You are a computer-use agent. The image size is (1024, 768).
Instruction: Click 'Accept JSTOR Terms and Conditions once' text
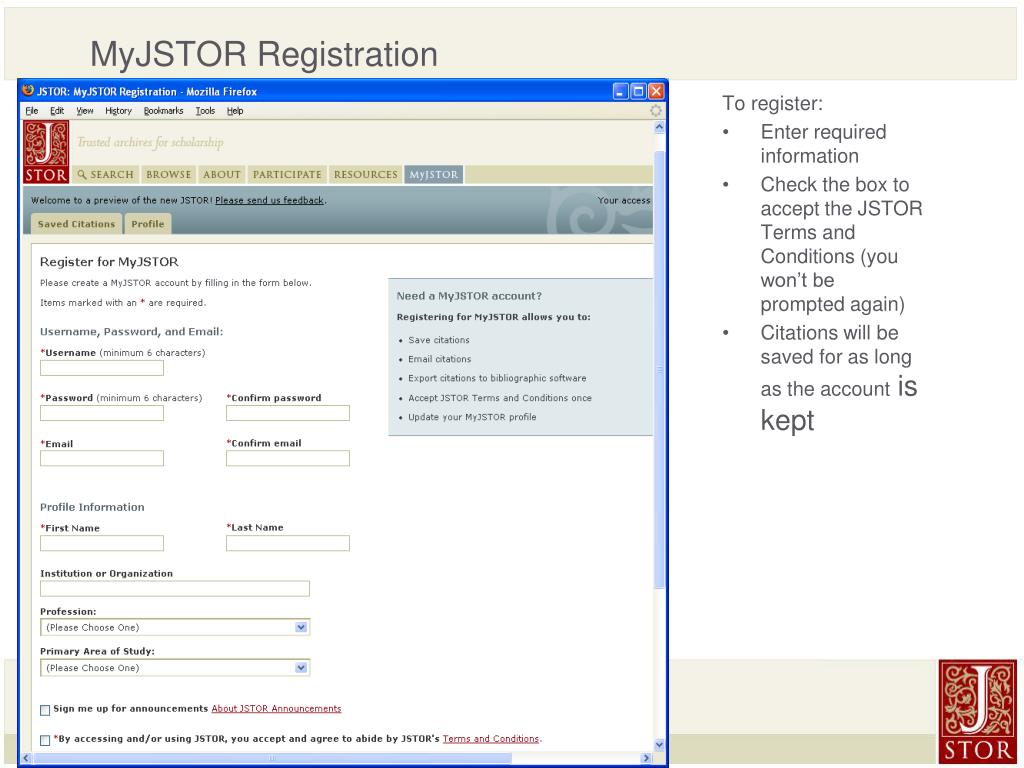tap(500, 398)
